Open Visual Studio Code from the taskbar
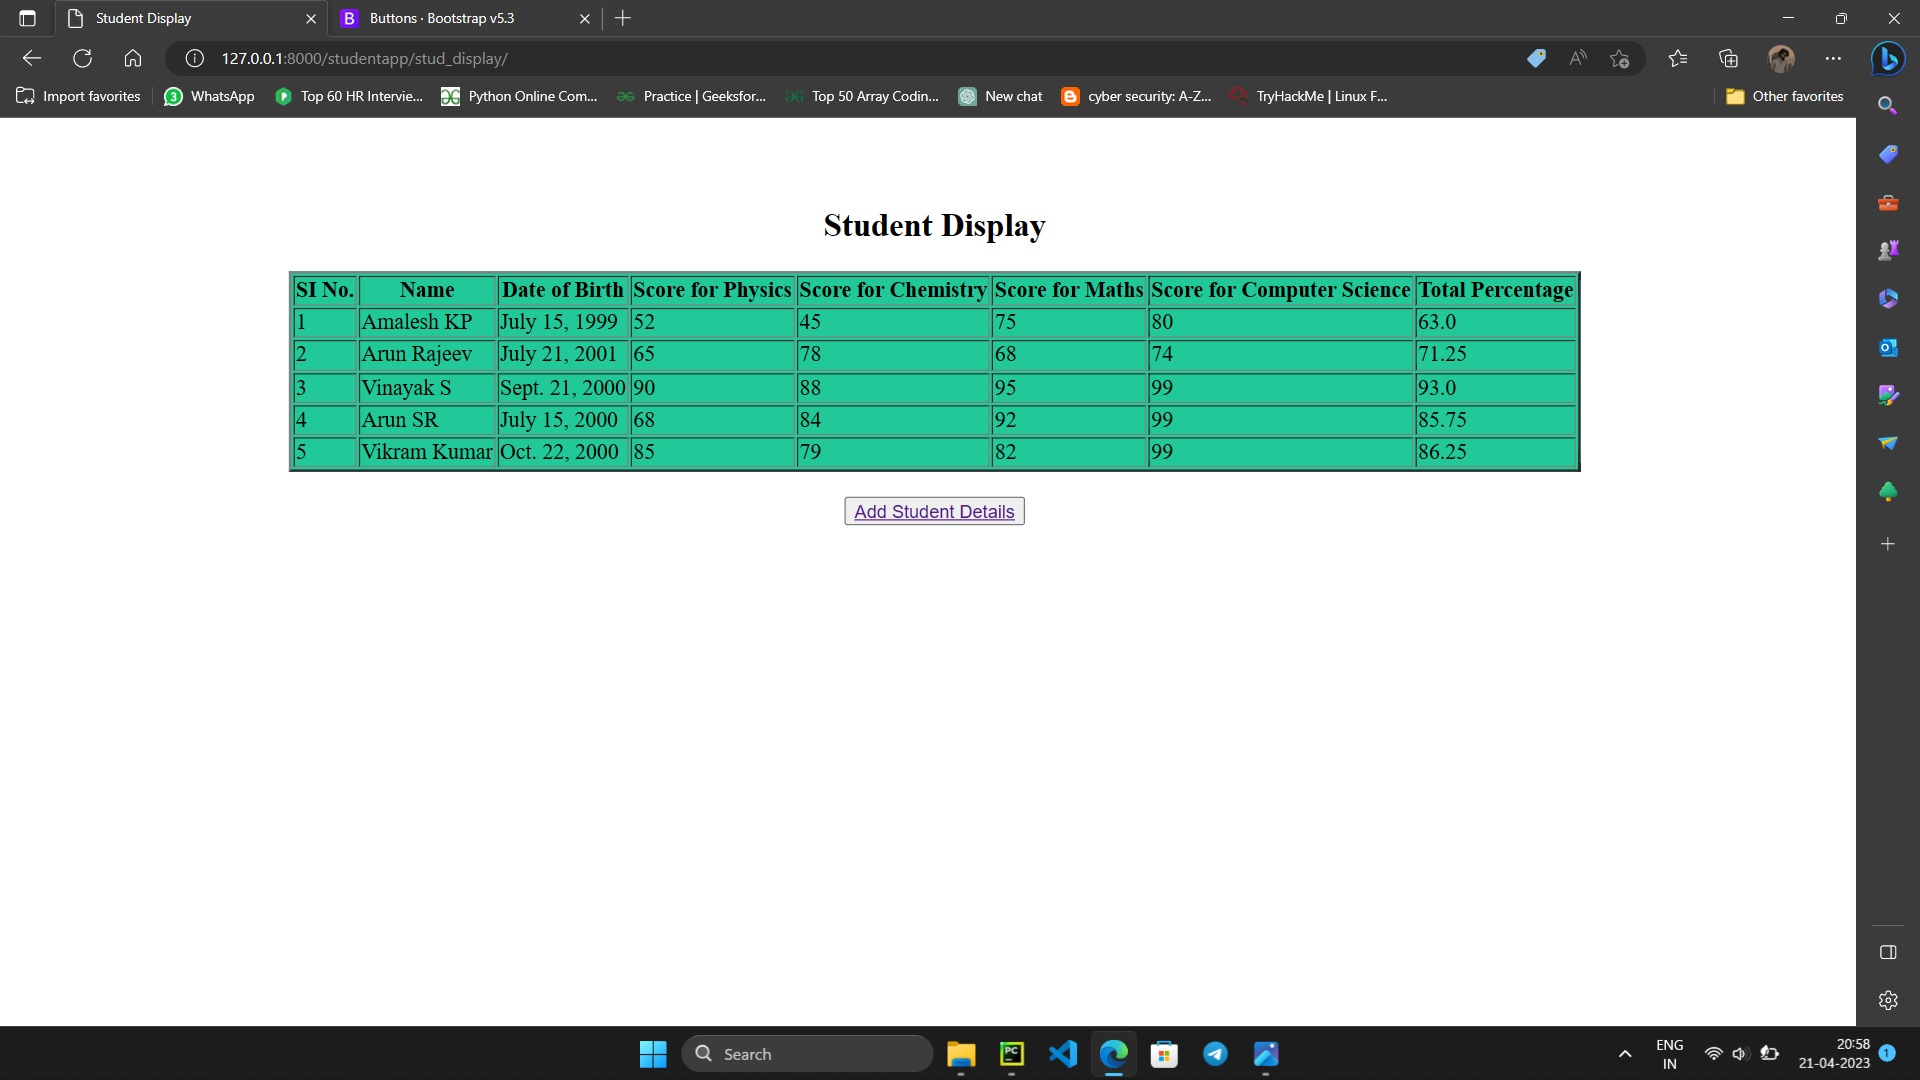The image size is (1920, 1080). [1063, 1053]
